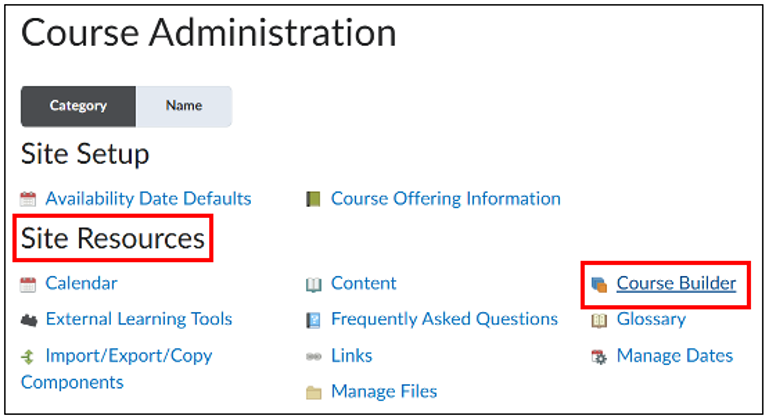
Task: Click the Frequently Asked Questions icon
Action: pos(313,320)
